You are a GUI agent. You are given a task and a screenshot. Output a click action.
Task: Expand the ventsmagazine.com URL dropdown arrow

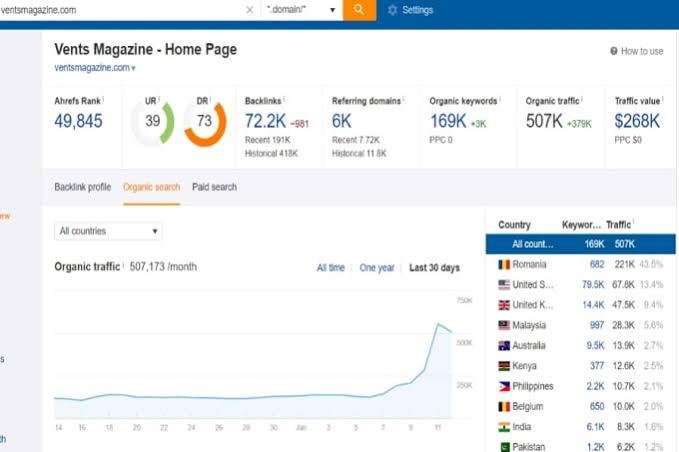click(133, 69)
